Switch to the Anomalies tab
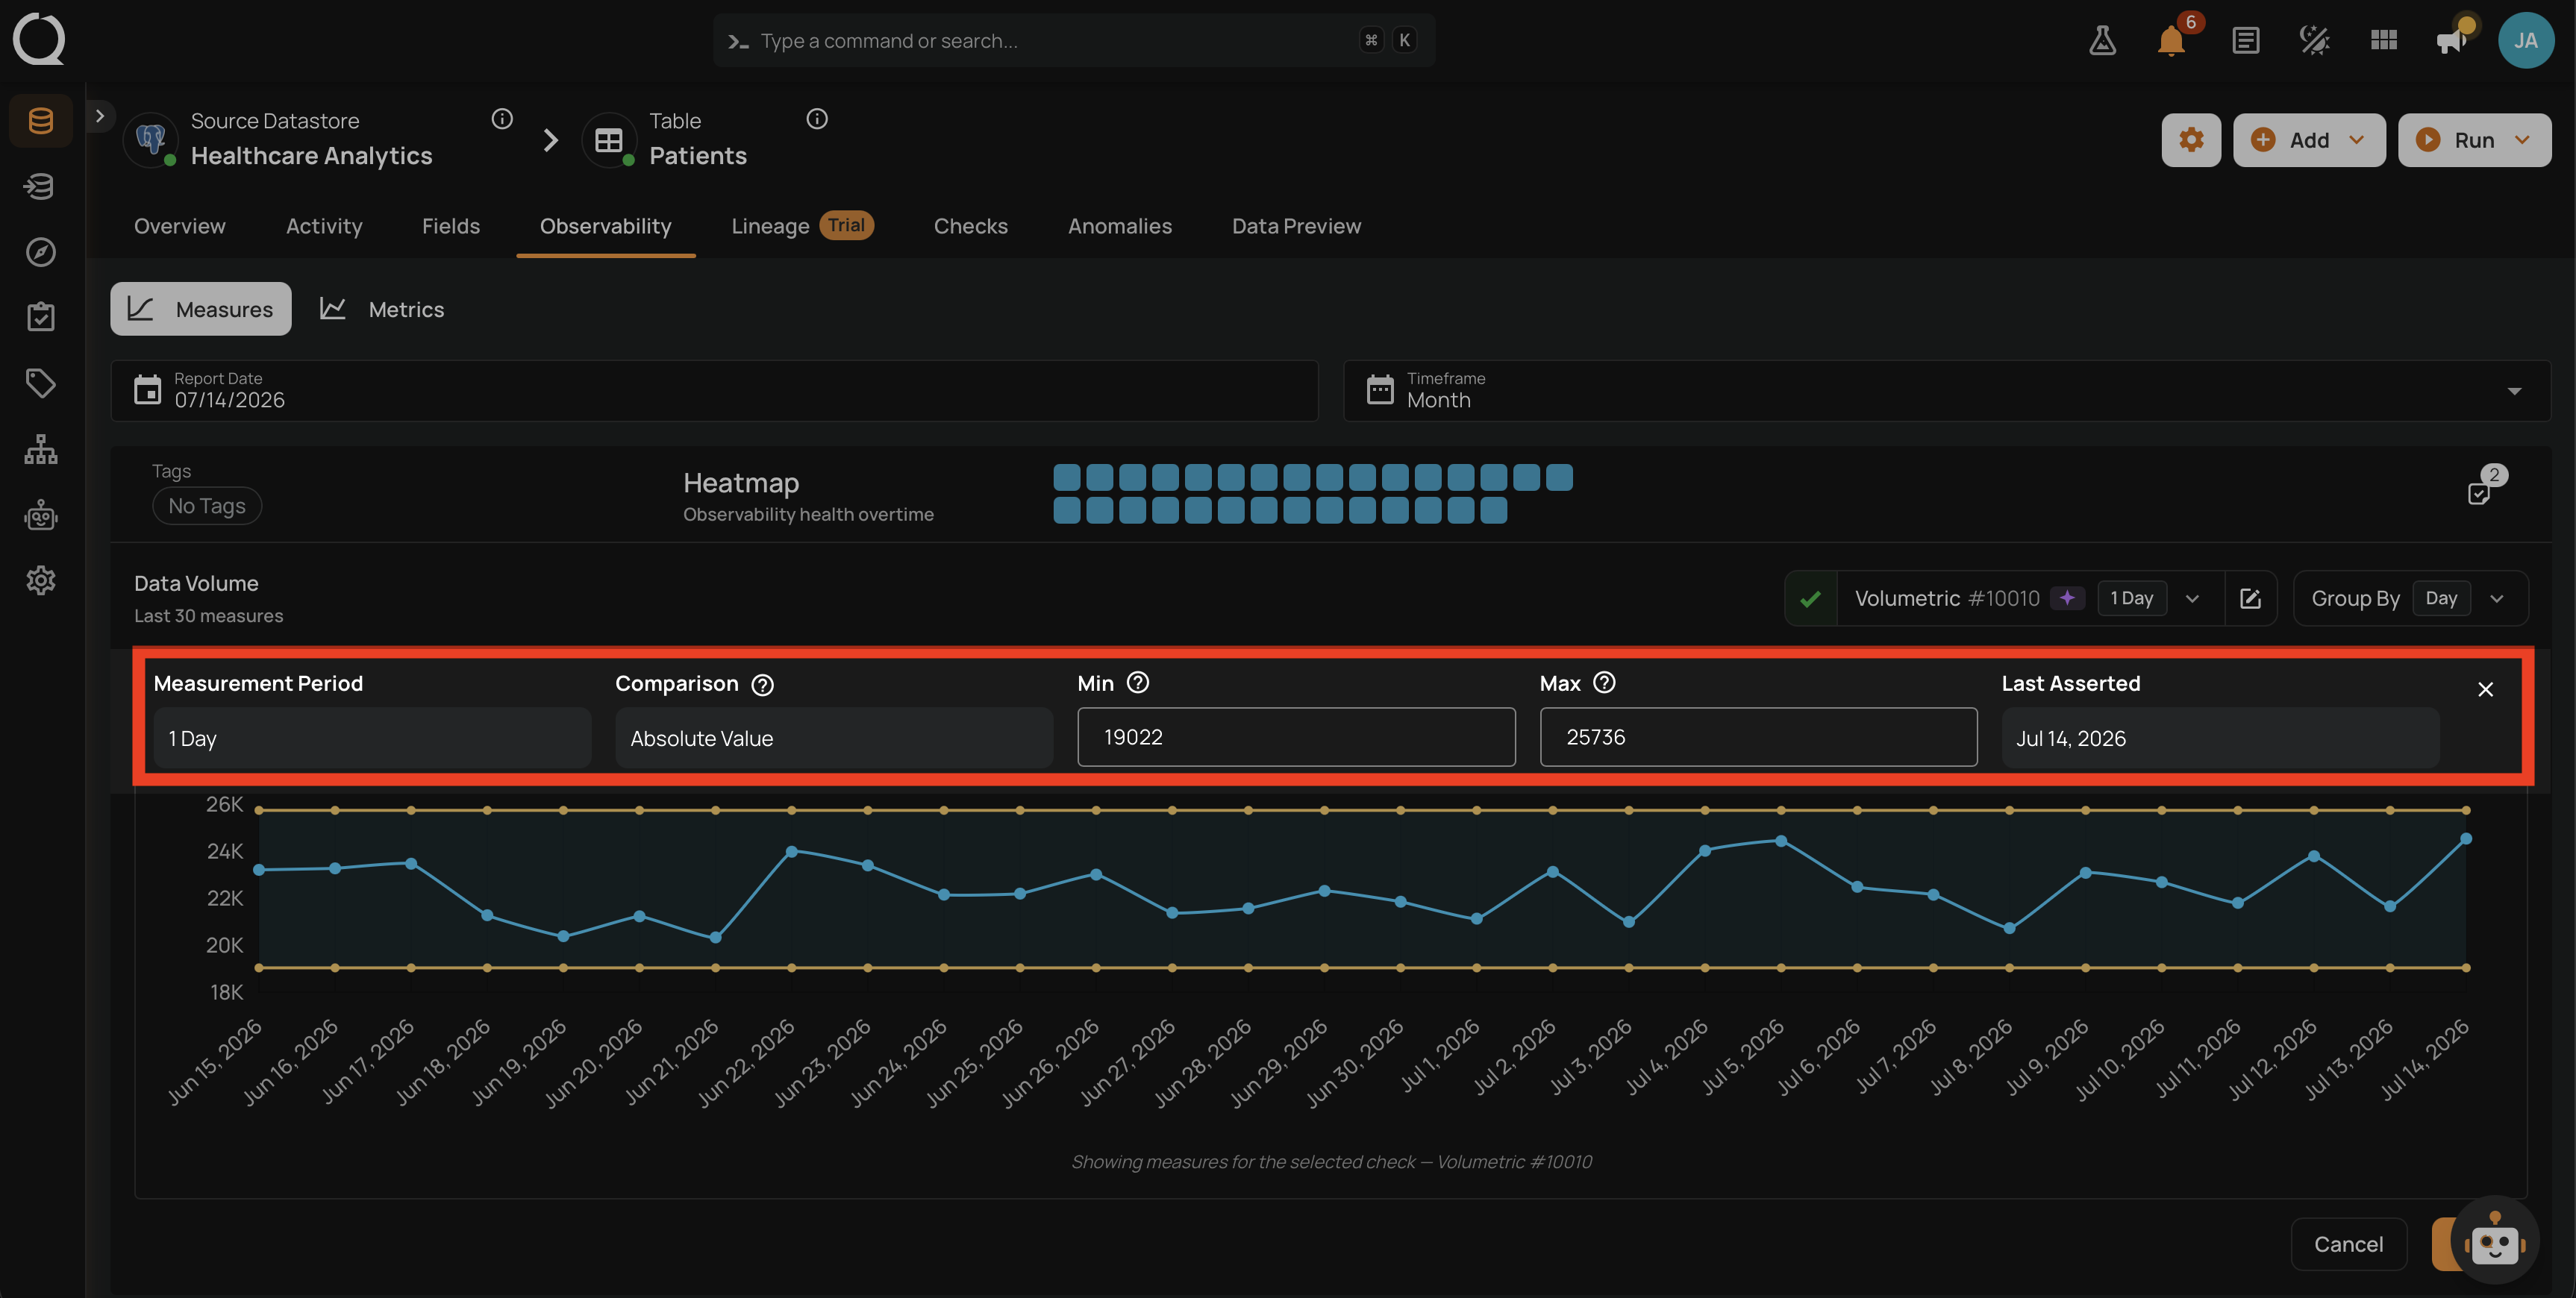This screenshot has height=1298, width=2576. pyautogui.click(x=1119, y=226)
